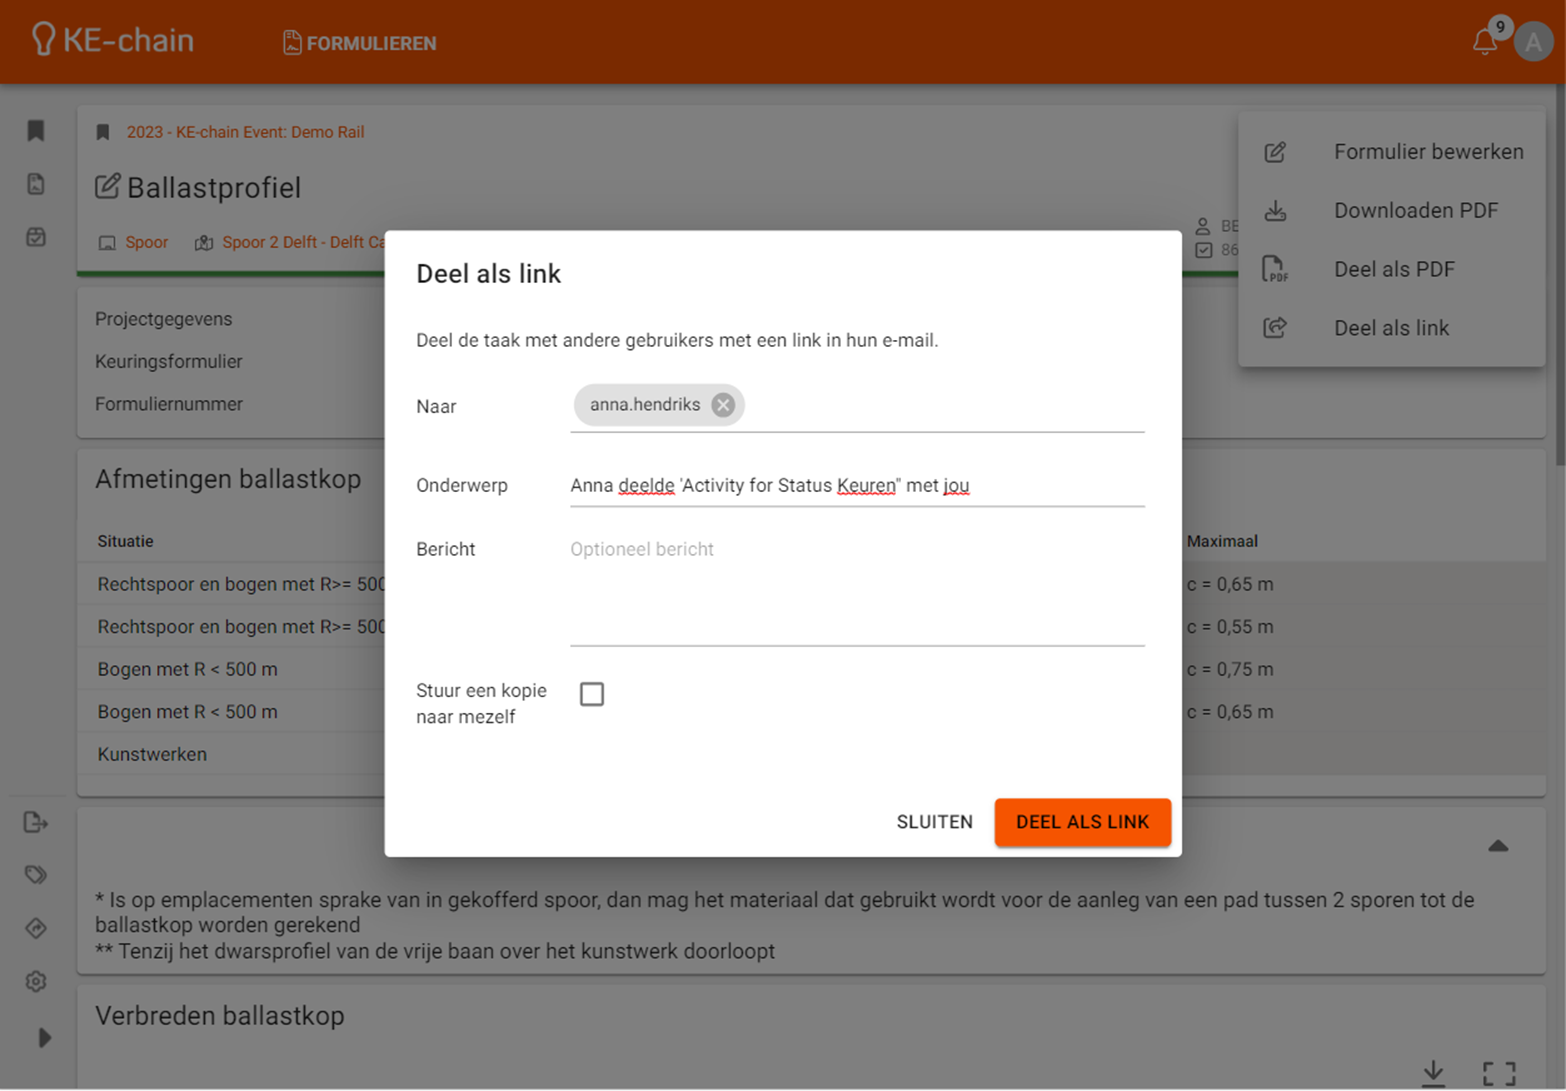Click the Onderwerp subject text field
The image size is (1566, 1091).
(x=856, y=486)
